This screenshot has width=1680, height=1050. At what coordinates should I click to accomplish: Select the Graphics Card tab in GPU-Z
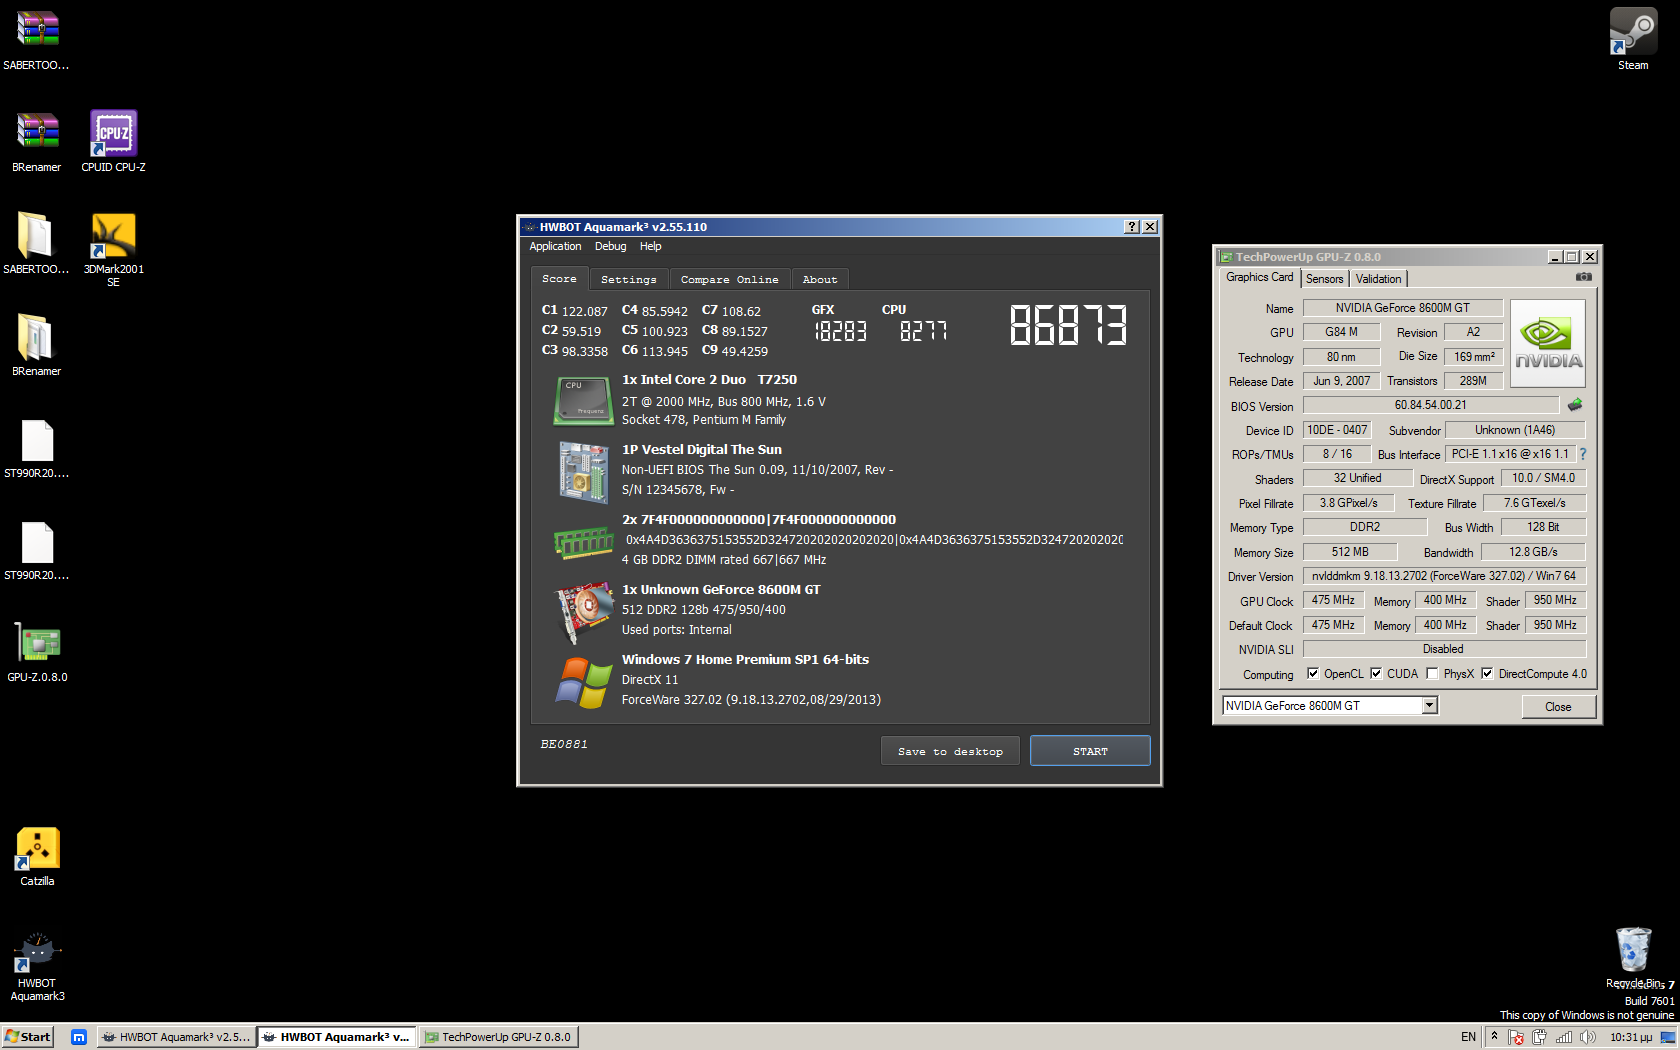[x=1259, y=277]
